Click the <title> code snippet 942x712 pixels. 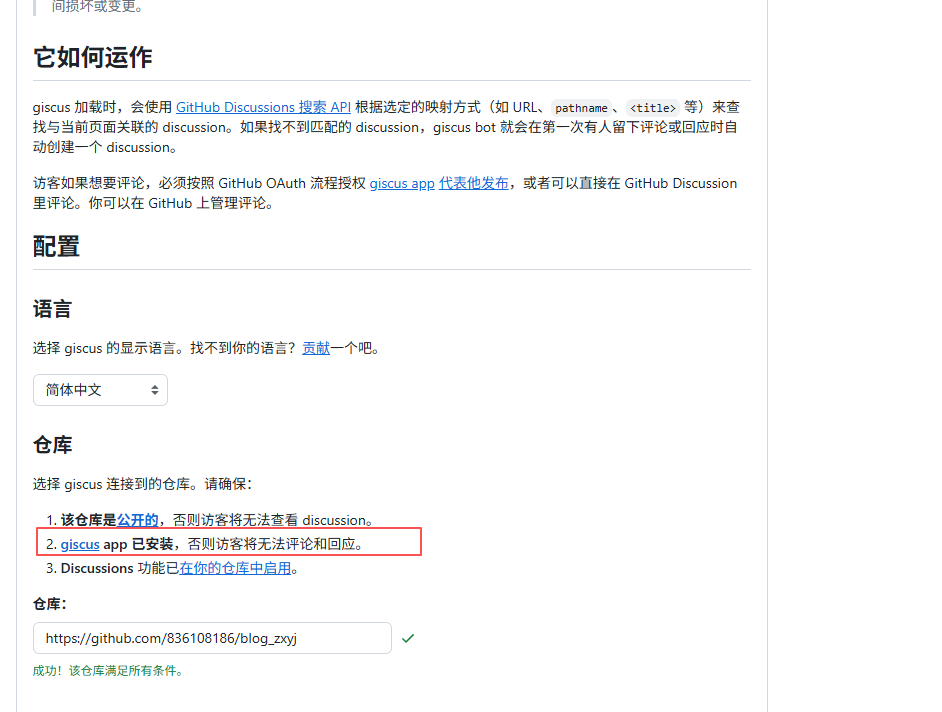tap(653, 108)
